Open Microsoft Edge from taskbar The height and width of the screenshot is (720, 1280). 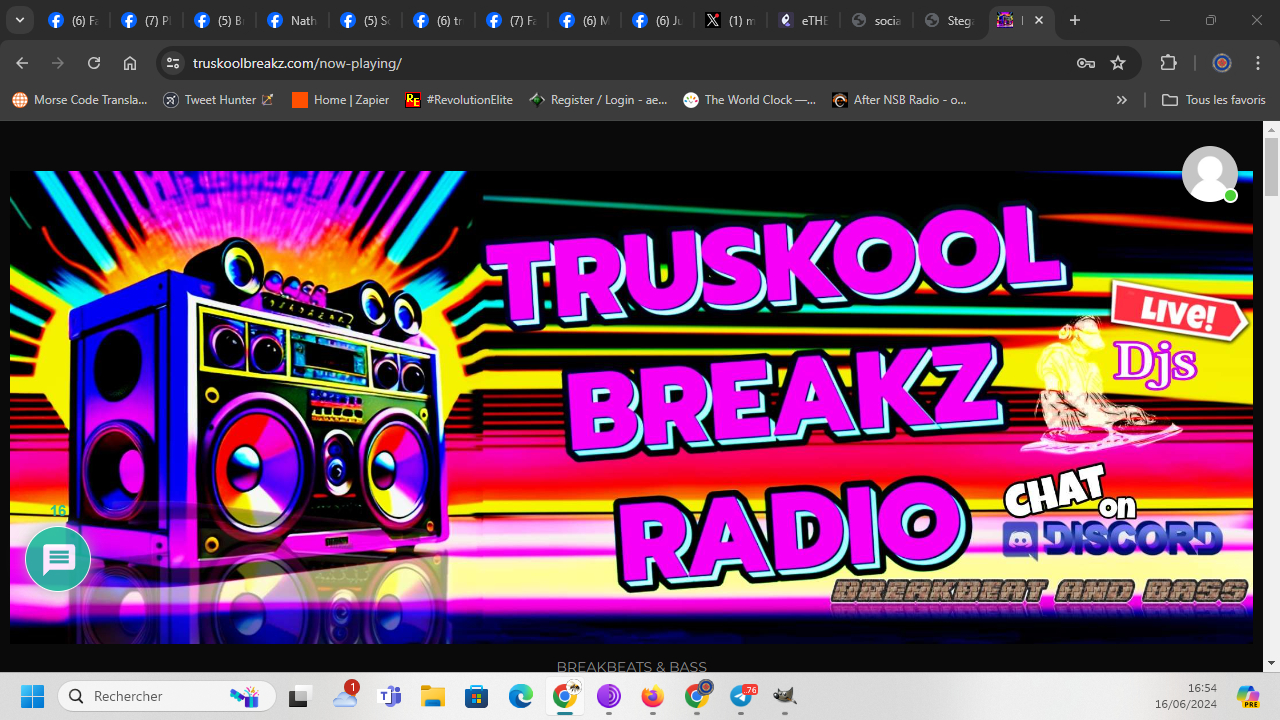tap(521, 696)
